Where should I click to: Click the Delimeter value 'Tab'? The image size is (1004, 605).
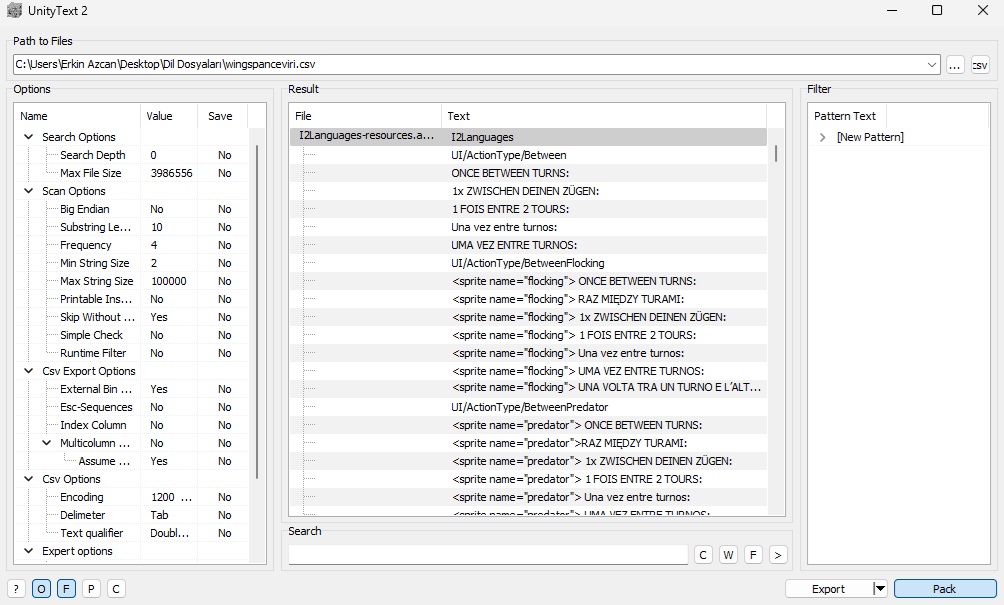coord(159,515)
